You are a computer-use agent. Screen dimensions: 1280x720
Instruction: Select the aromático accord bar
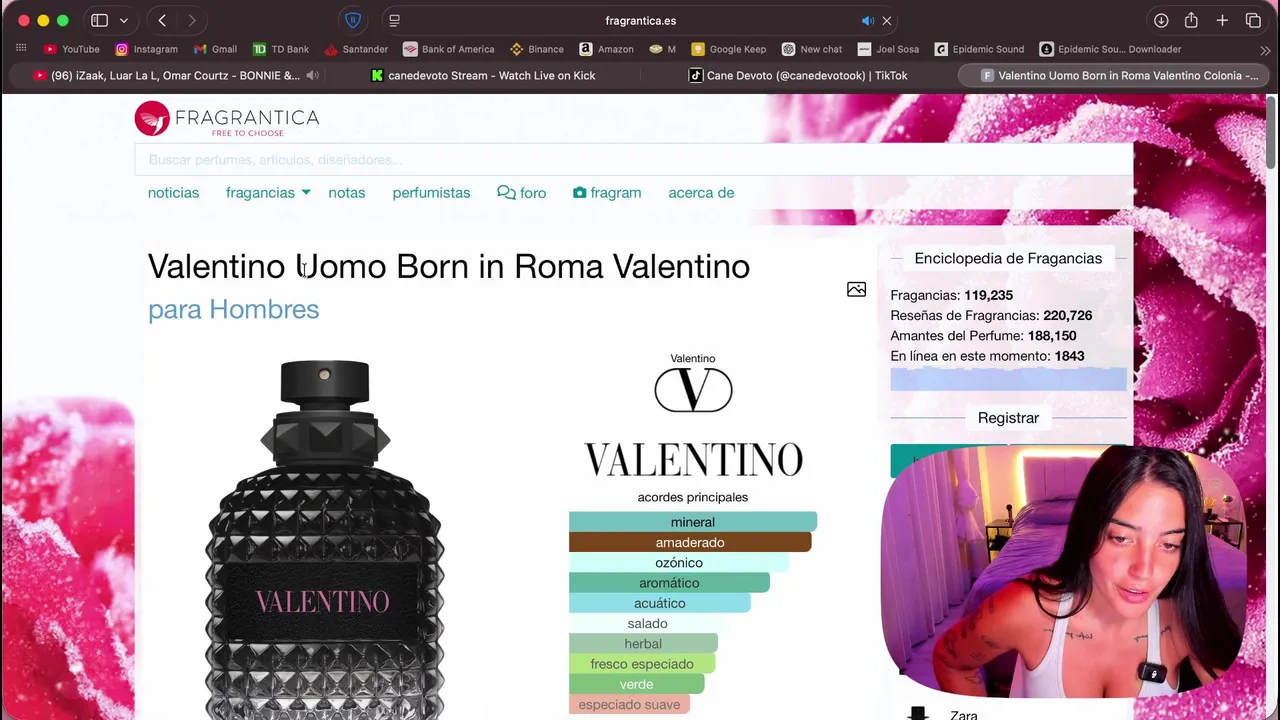(669, 583)
